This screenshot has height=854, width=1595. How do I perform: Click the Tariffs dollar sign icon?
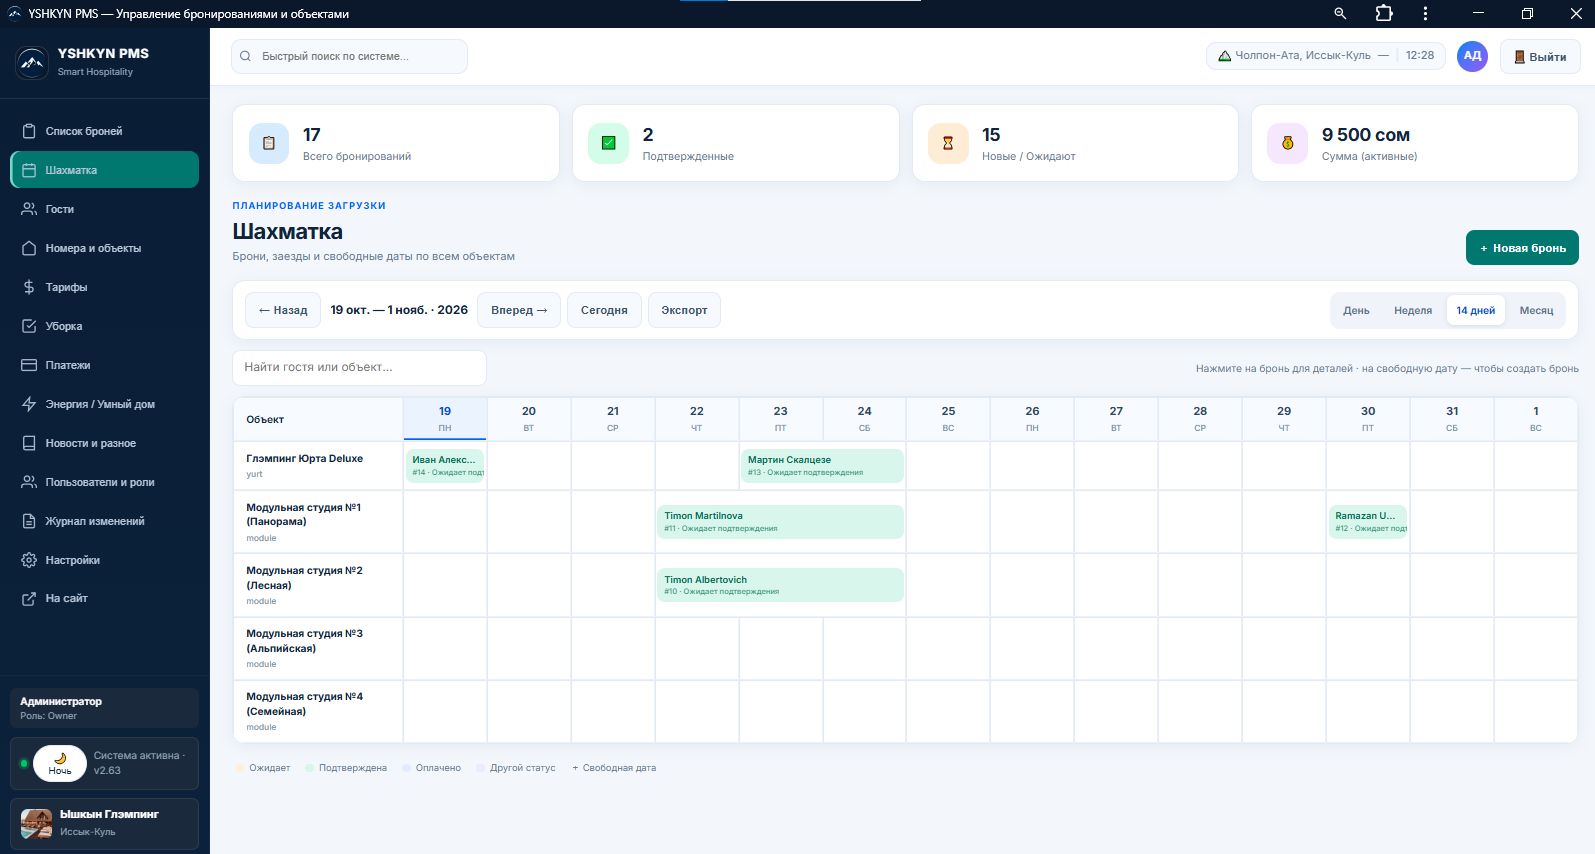29,287
